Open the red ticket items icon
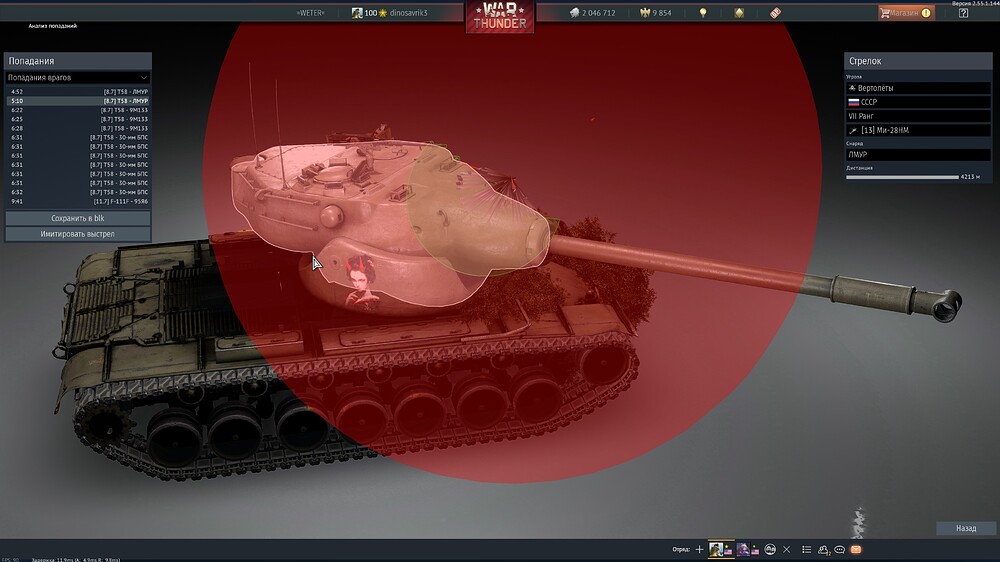Image resolution: width=1000 pixels, height=562 pixels. point(775,13)
